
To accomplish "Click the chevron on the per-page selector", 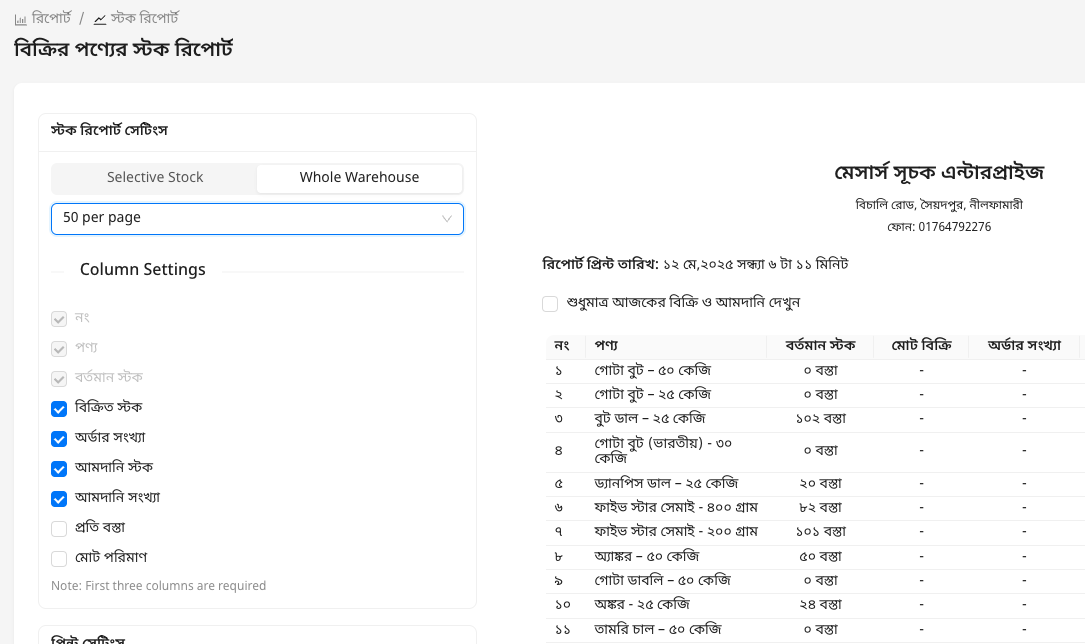I will (x=446, y=219).
